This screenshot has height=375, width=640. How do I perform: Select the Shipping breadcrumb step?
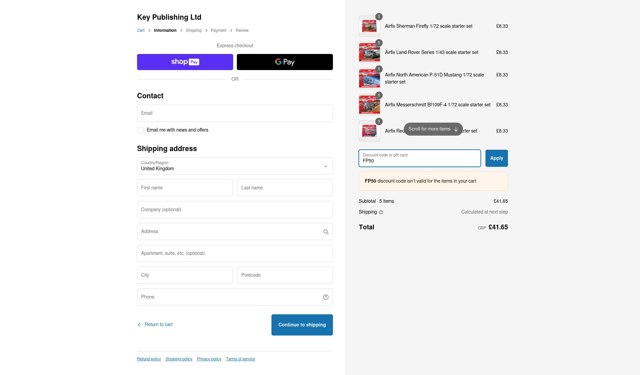coord(193,30)
